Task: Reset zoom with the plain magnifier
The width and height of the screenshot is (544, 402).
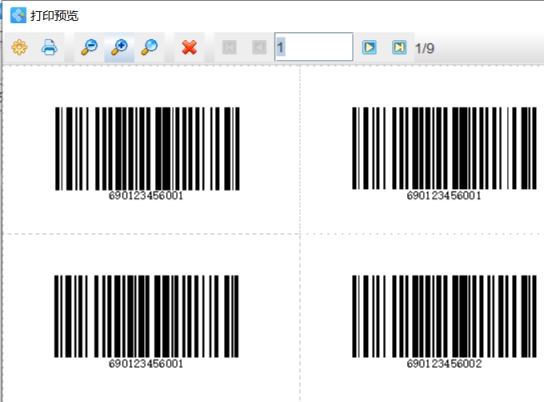Action: [x=149, y=48]
